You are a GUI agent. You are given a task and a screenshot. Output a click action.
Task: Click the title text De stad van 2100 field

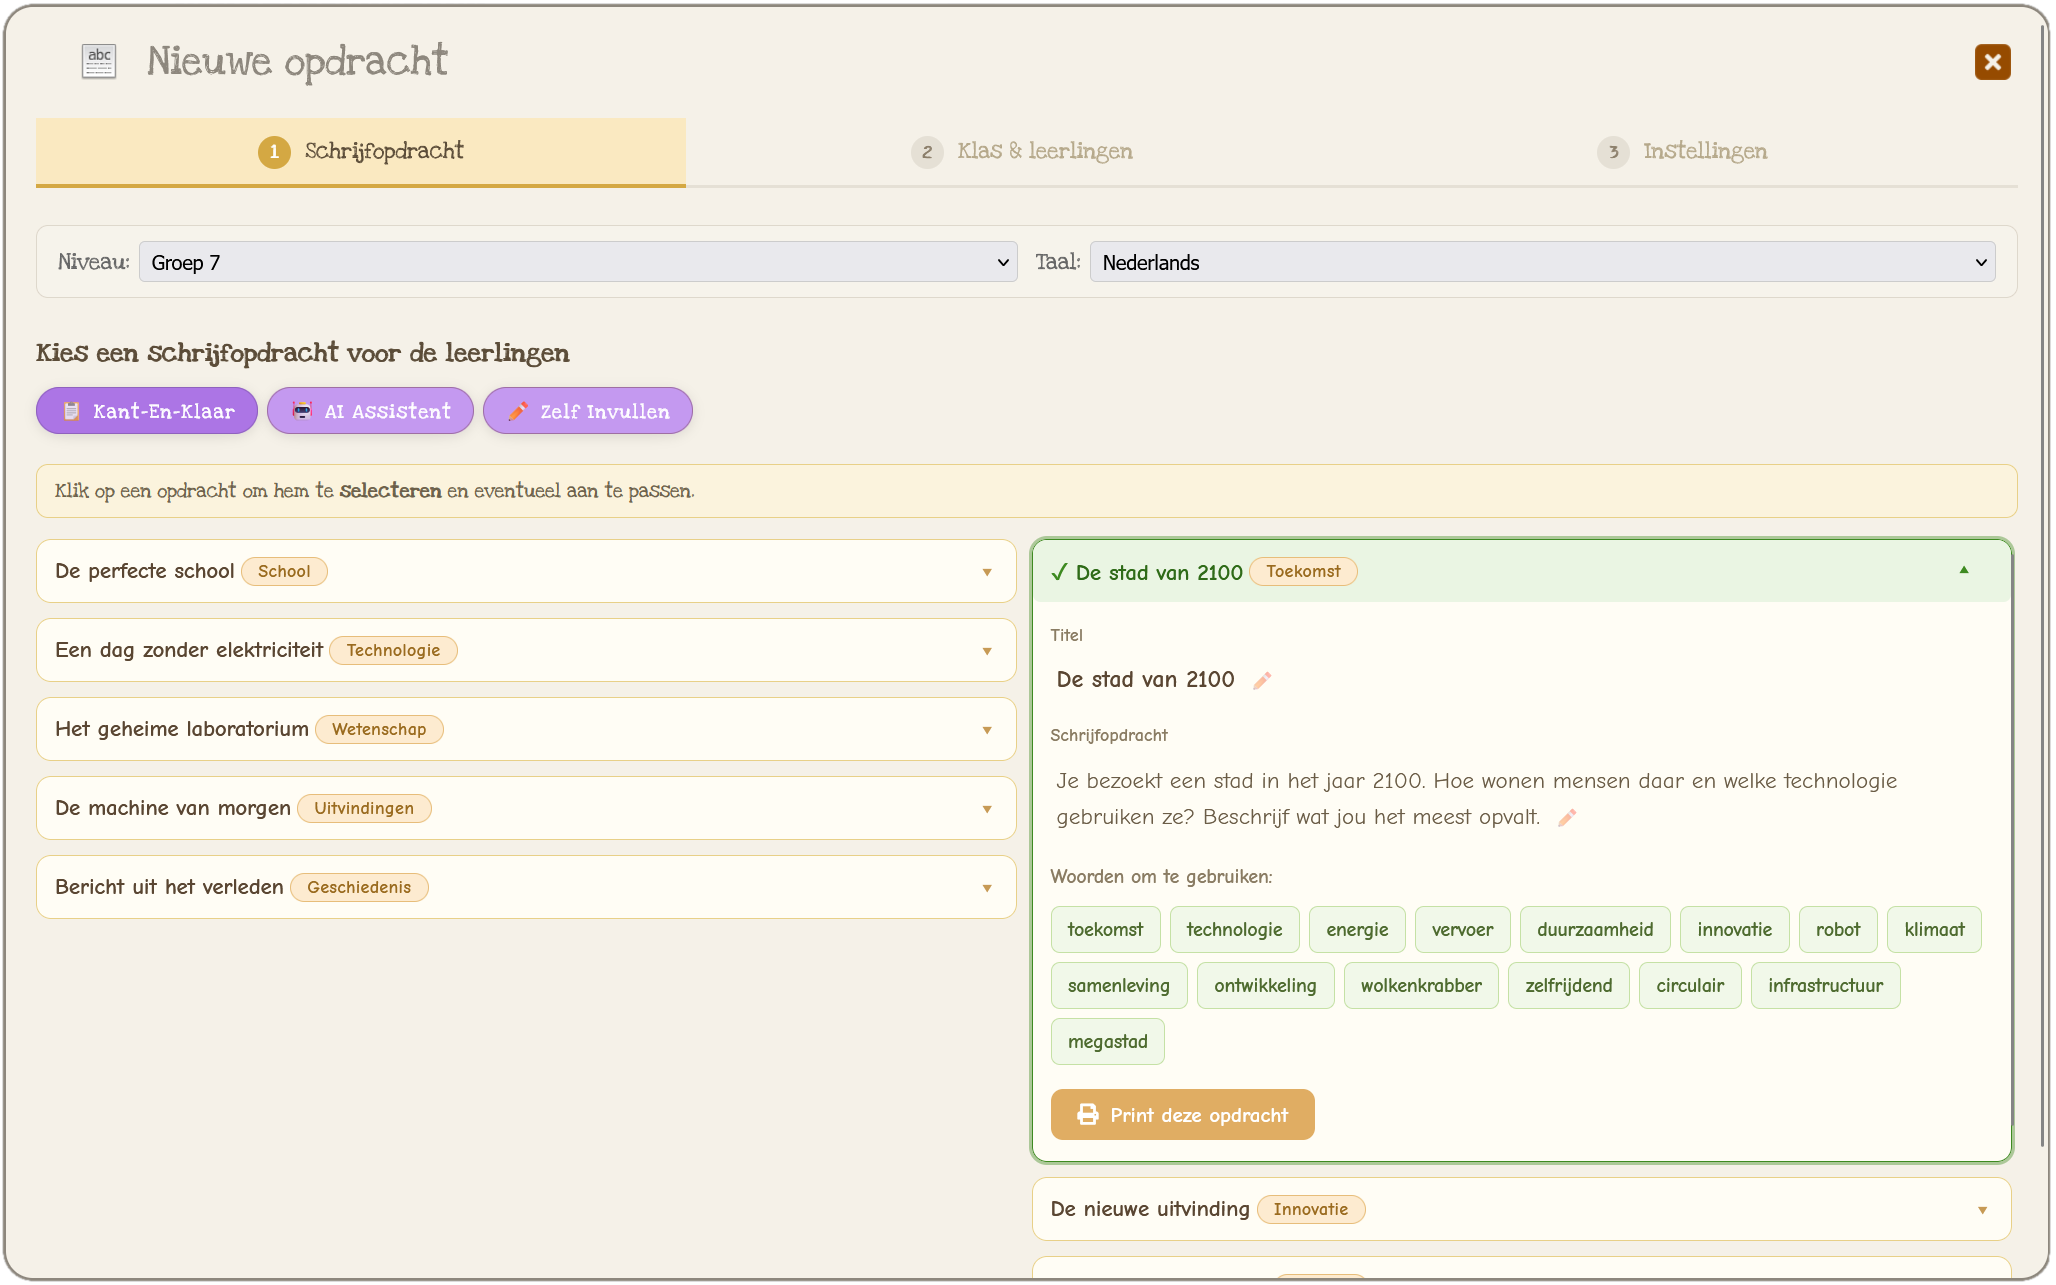pos(1145,680)
